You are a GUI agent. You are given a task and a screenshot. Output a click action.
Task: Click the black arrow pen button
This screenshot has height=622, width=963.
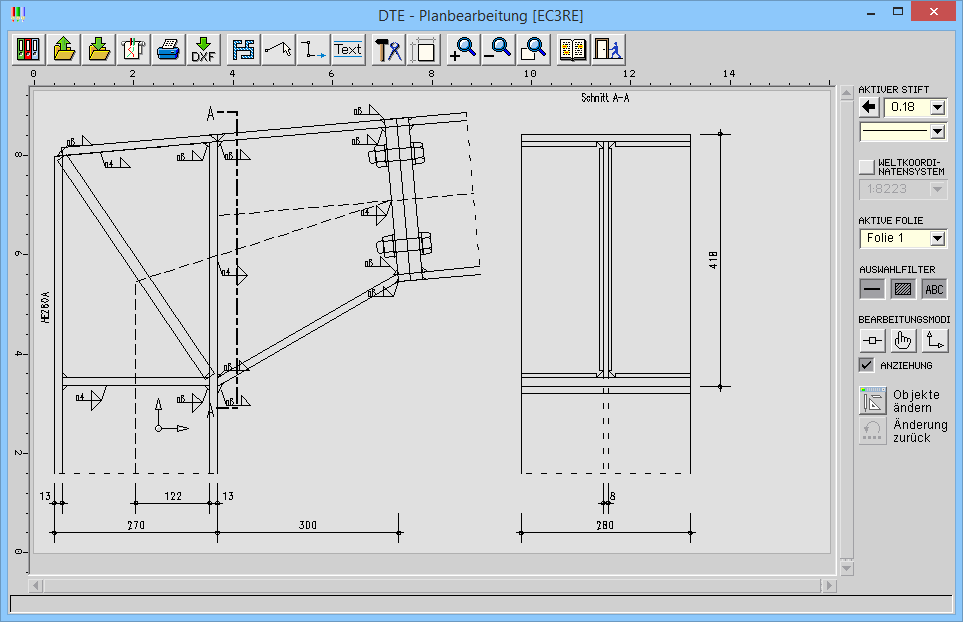coord(869,107)
